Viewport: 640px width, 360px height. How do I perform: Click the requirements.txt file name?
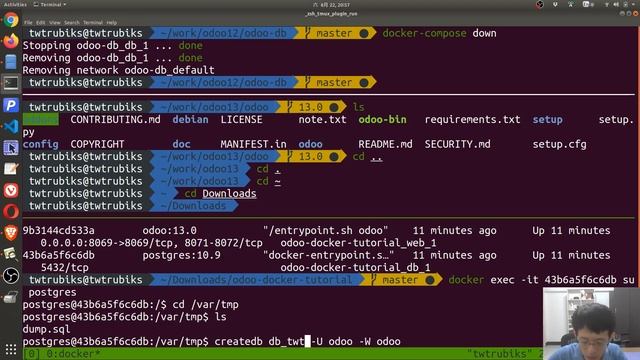(473, 120)
